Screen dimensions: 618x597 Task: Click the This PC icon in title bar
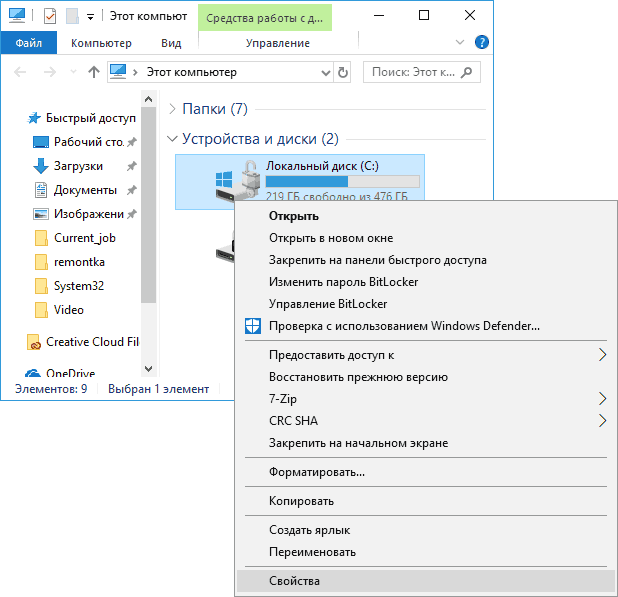pyautogui.click(x=17, y=16)
